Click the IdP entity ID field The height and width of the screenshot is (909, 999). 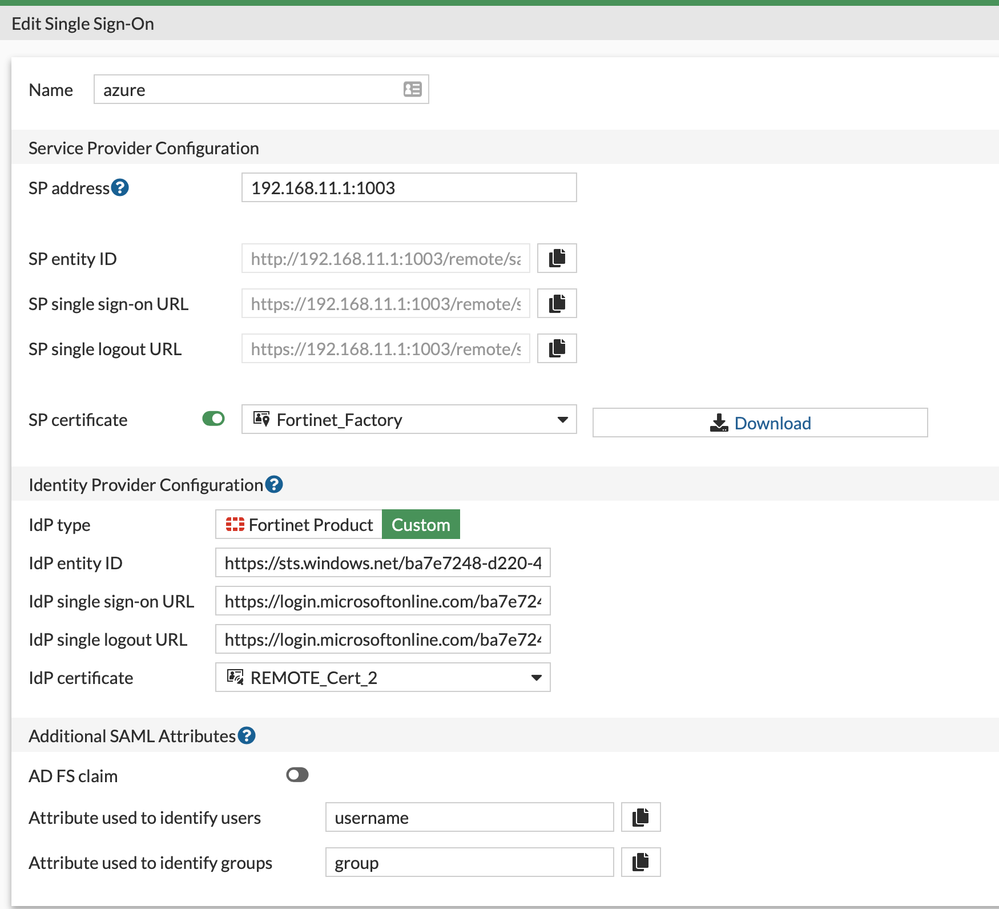(x=383, y=563)
